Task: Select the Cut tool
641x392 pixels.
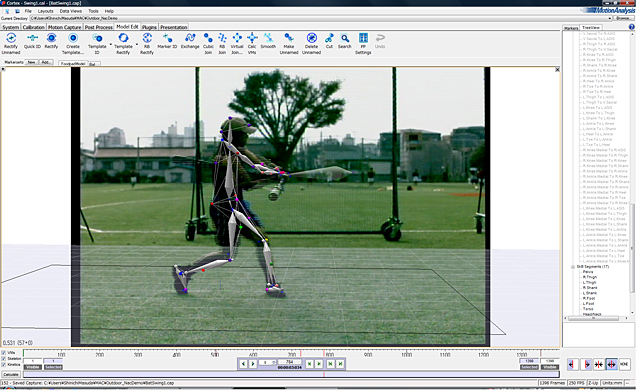Action: click(329, 38)
